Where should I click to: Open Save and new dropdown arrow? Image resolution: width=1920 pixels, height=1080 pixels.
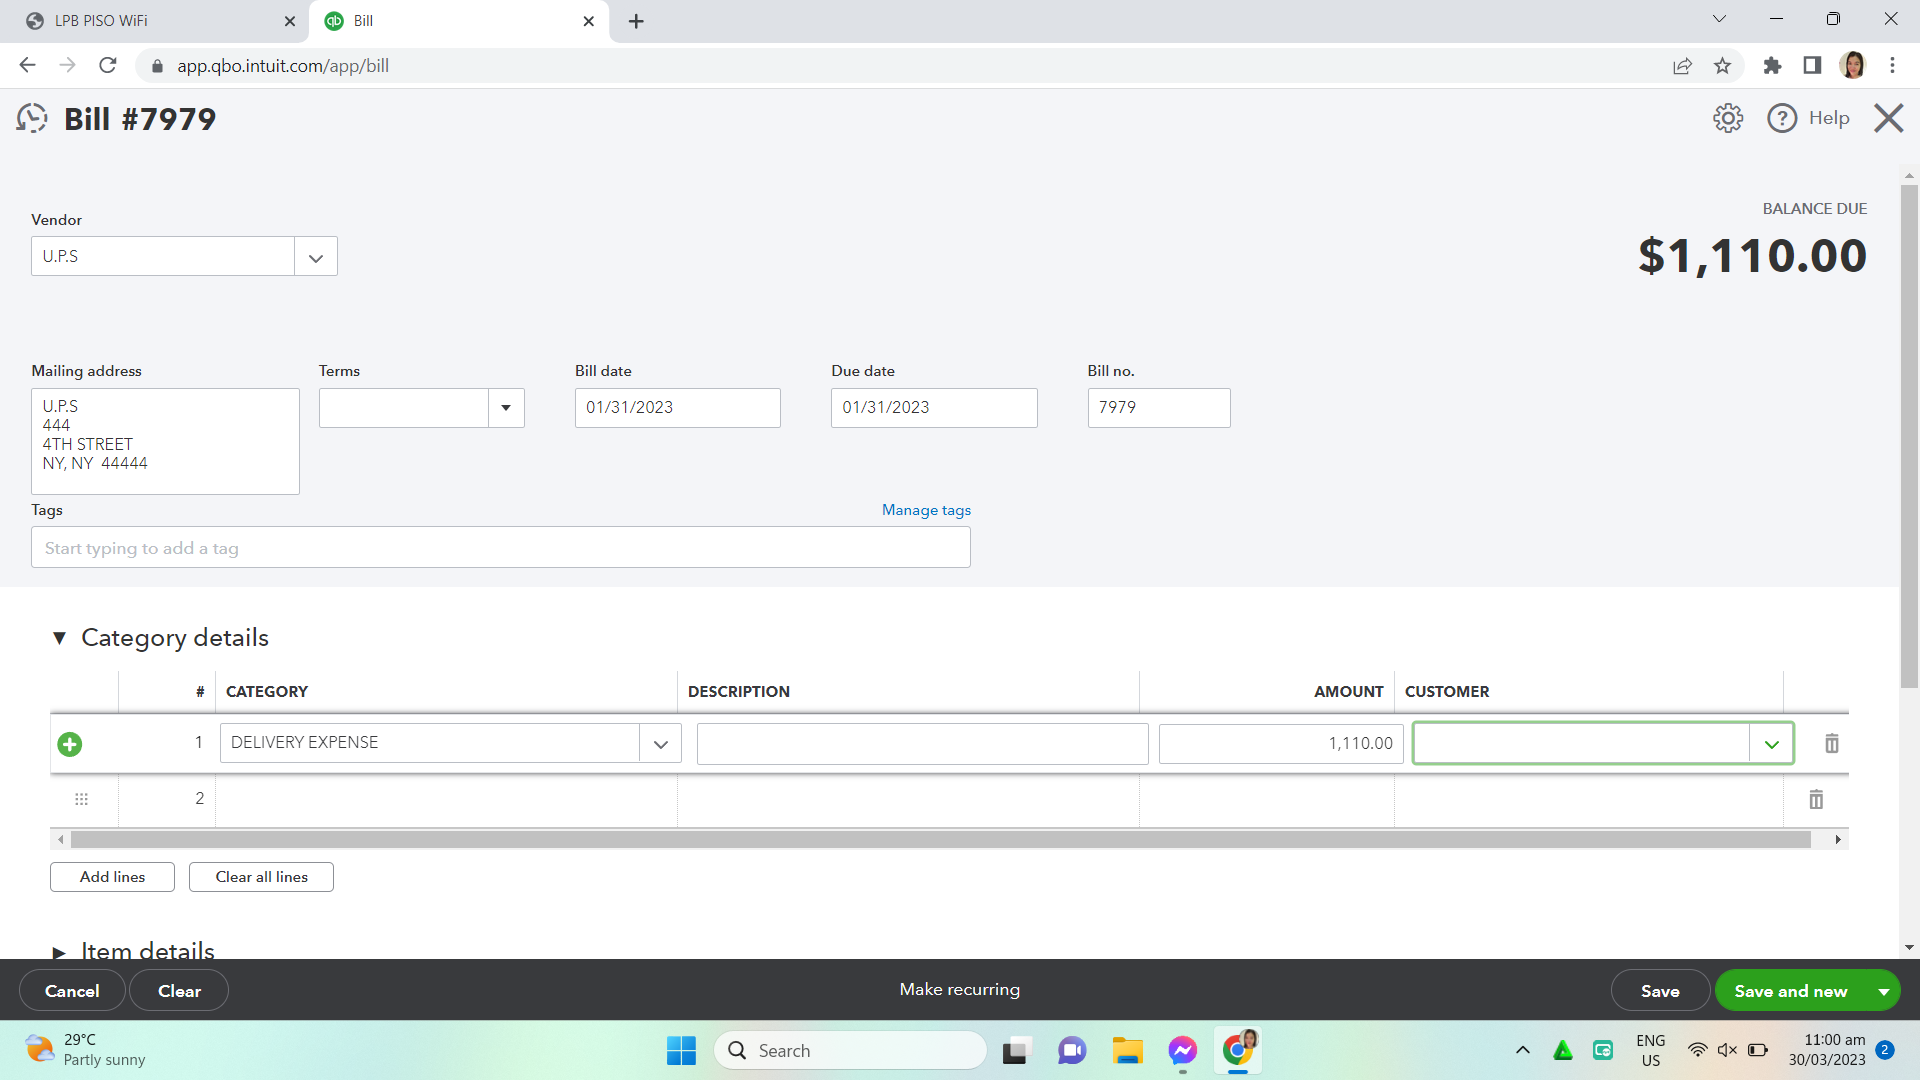pos(1884,991)
